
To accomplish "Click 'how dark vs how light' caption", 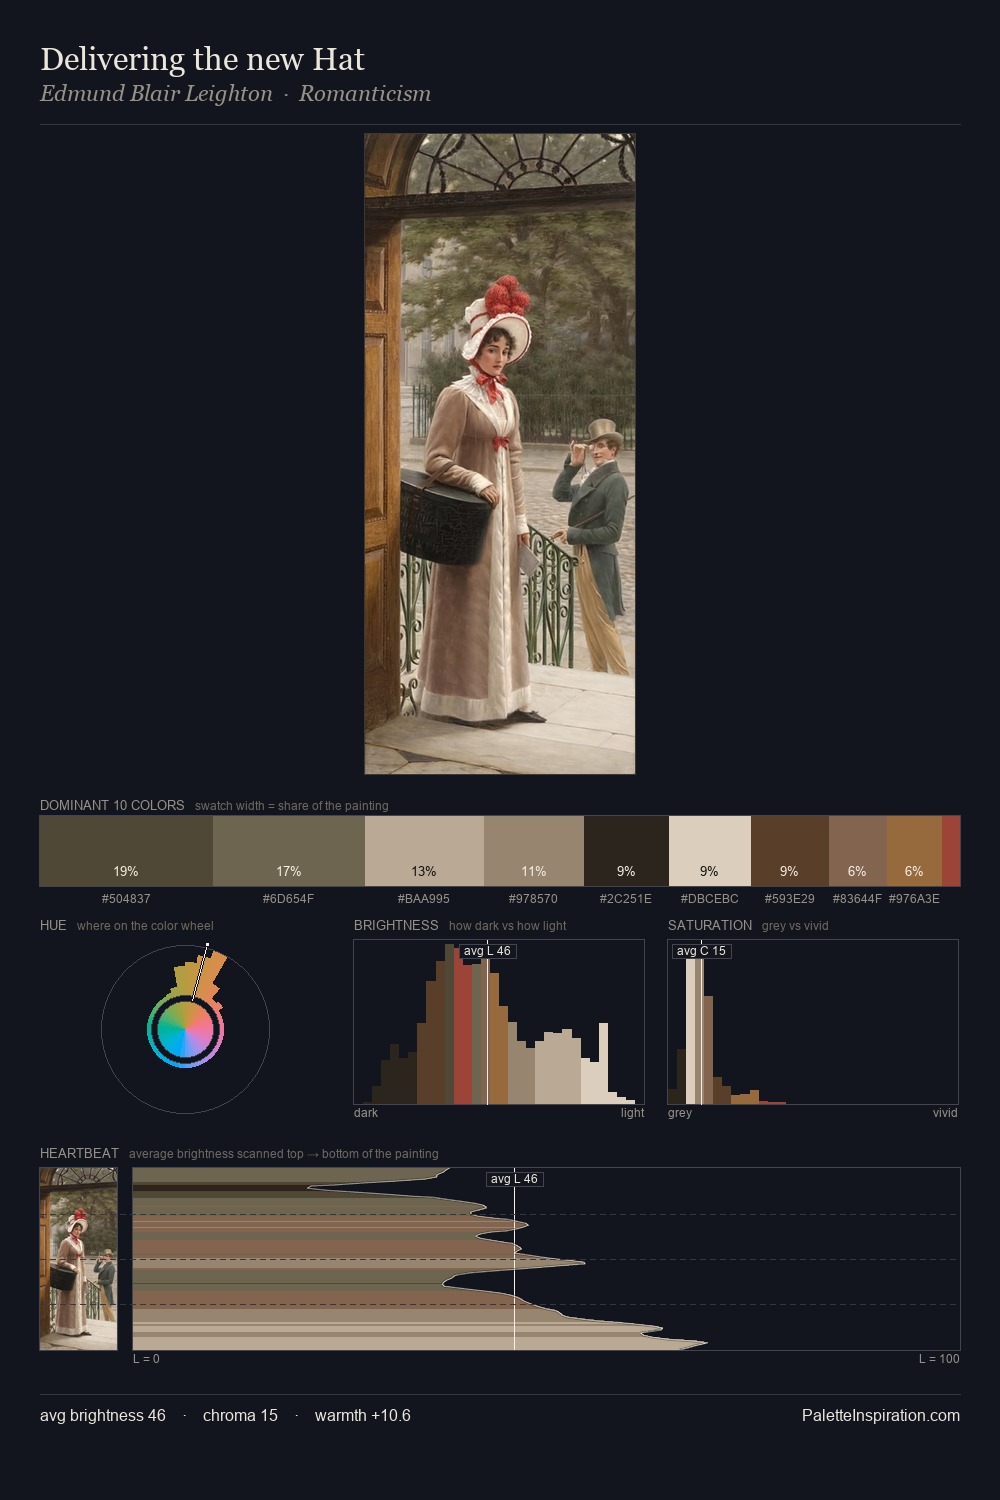I will (x=508, y=926).
